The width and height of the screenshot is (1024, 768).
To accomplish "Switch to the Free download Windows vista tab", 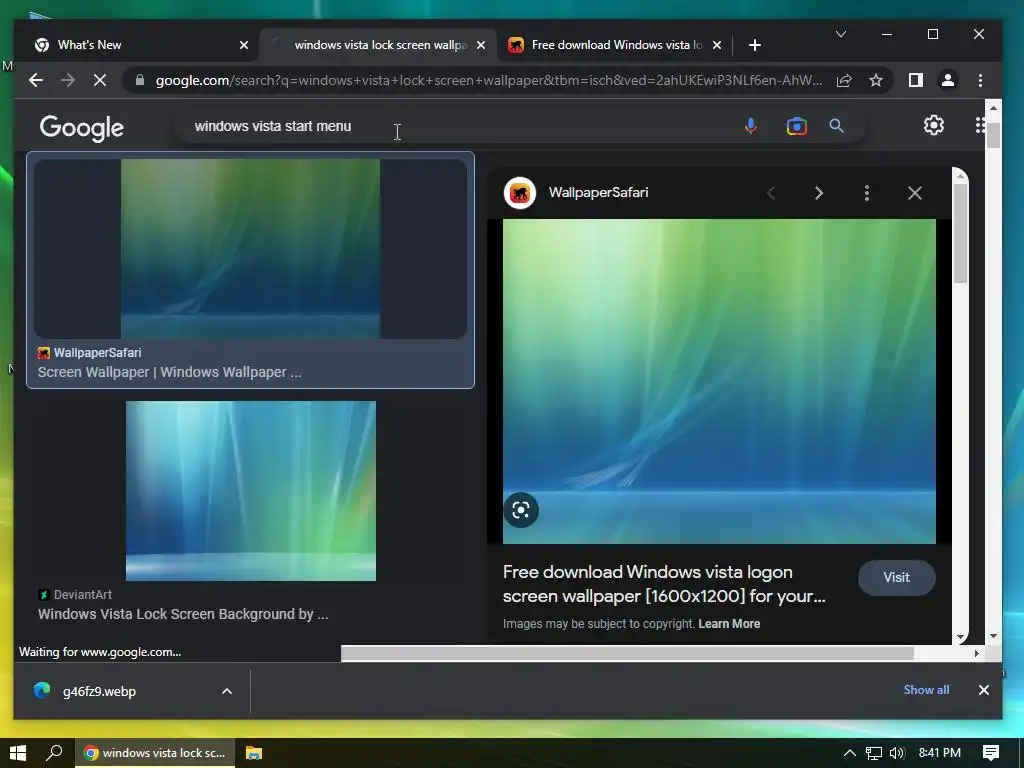I will (614, 45).
